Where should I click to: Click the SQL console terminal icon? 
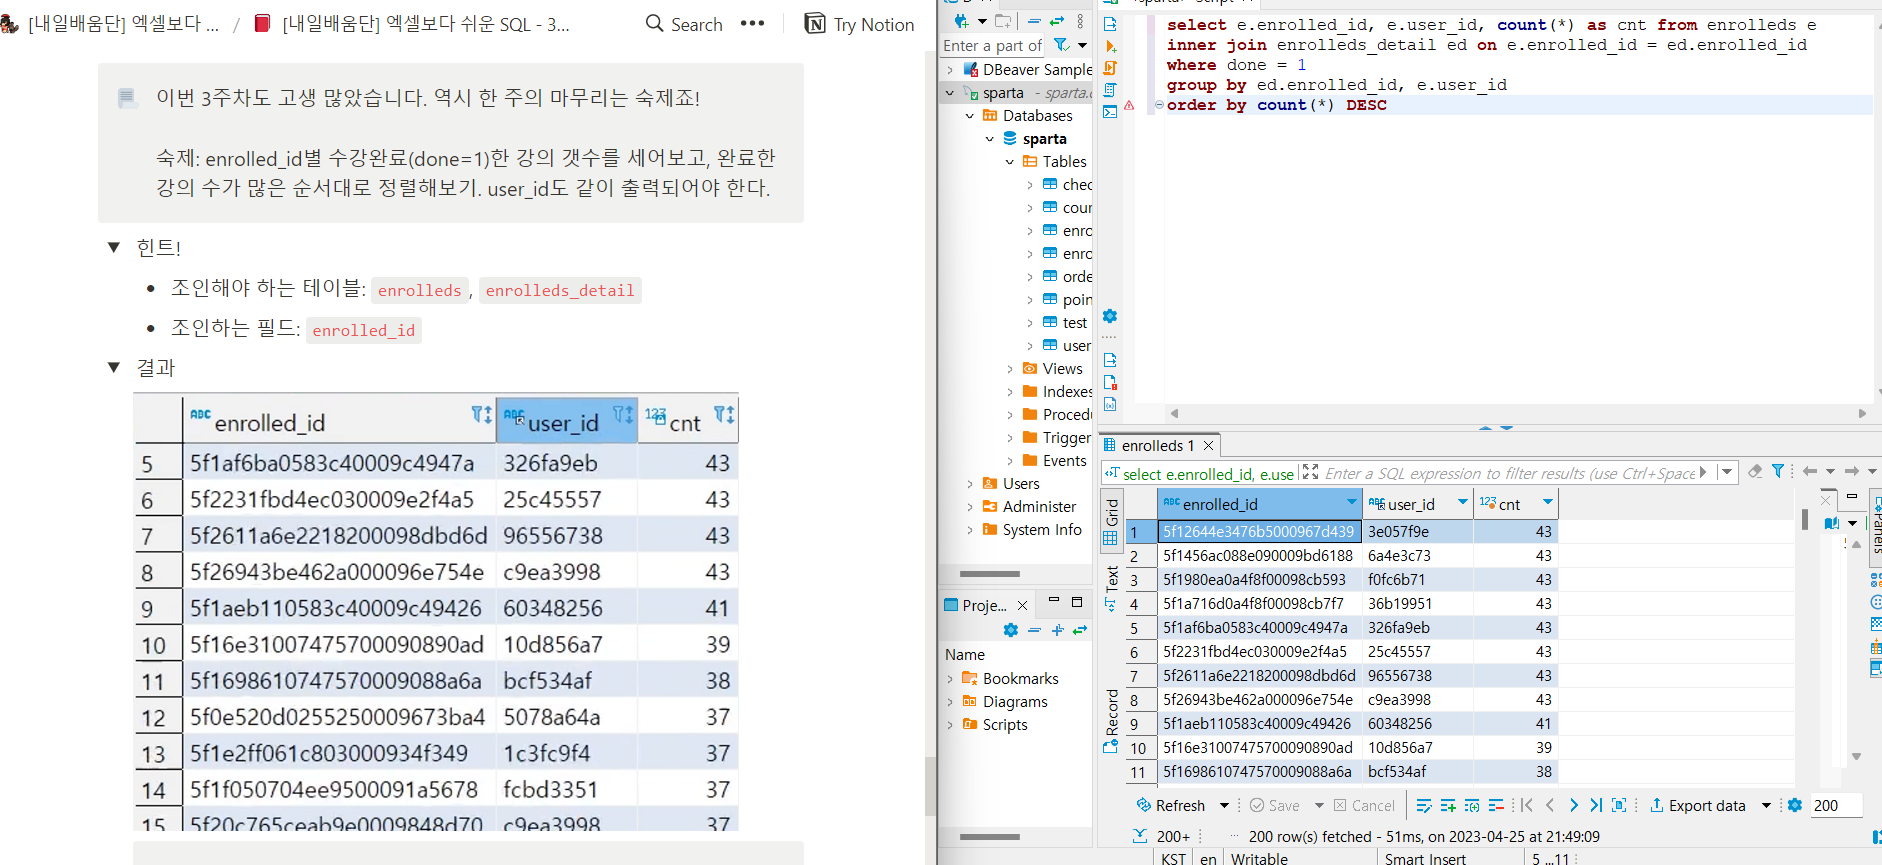coord(1110,112)
